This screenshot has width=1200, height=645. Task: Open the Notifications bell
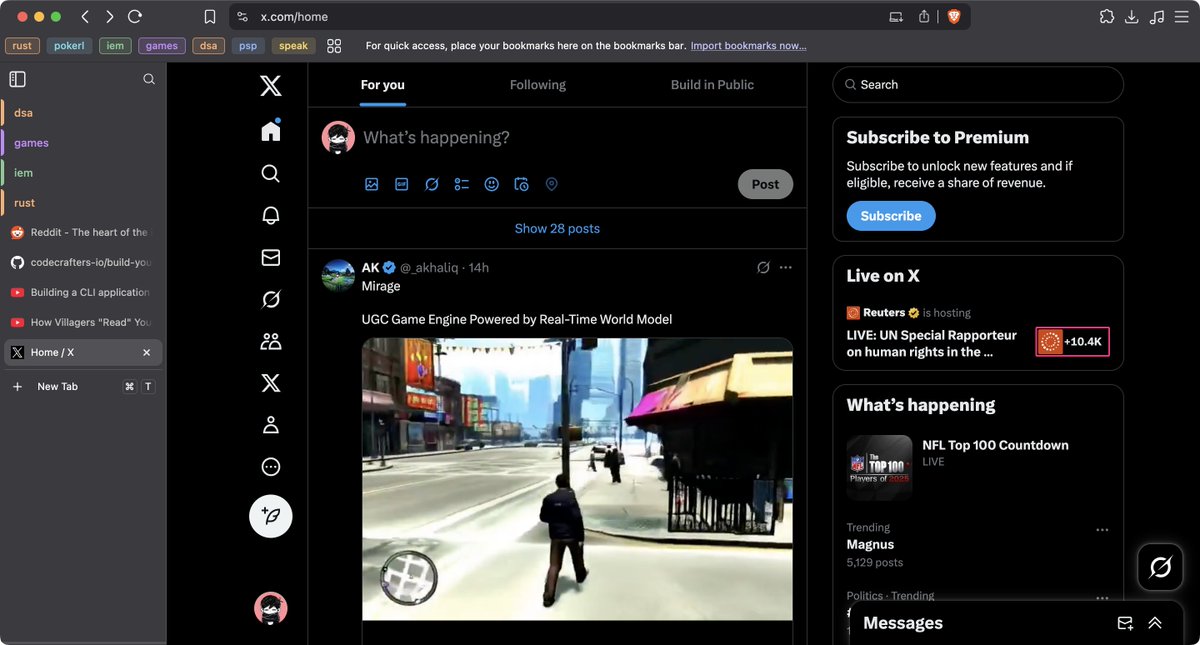pos(270,215)
